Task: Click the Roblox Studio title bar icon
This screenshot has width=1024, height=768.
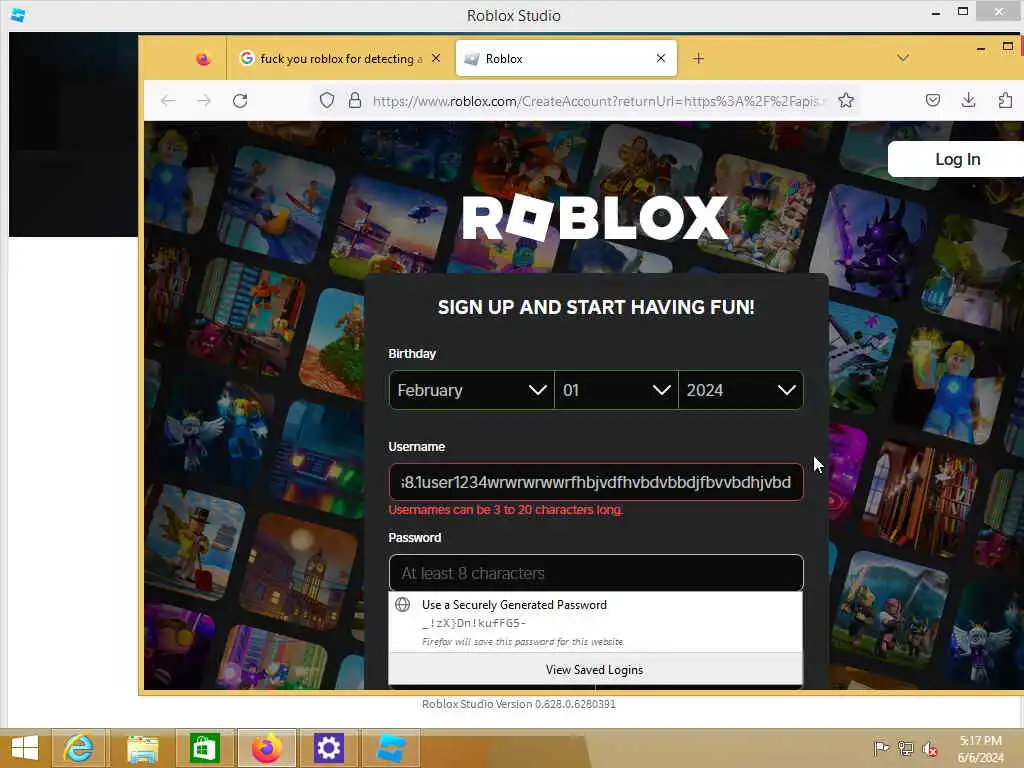Action: click(18, 15)
